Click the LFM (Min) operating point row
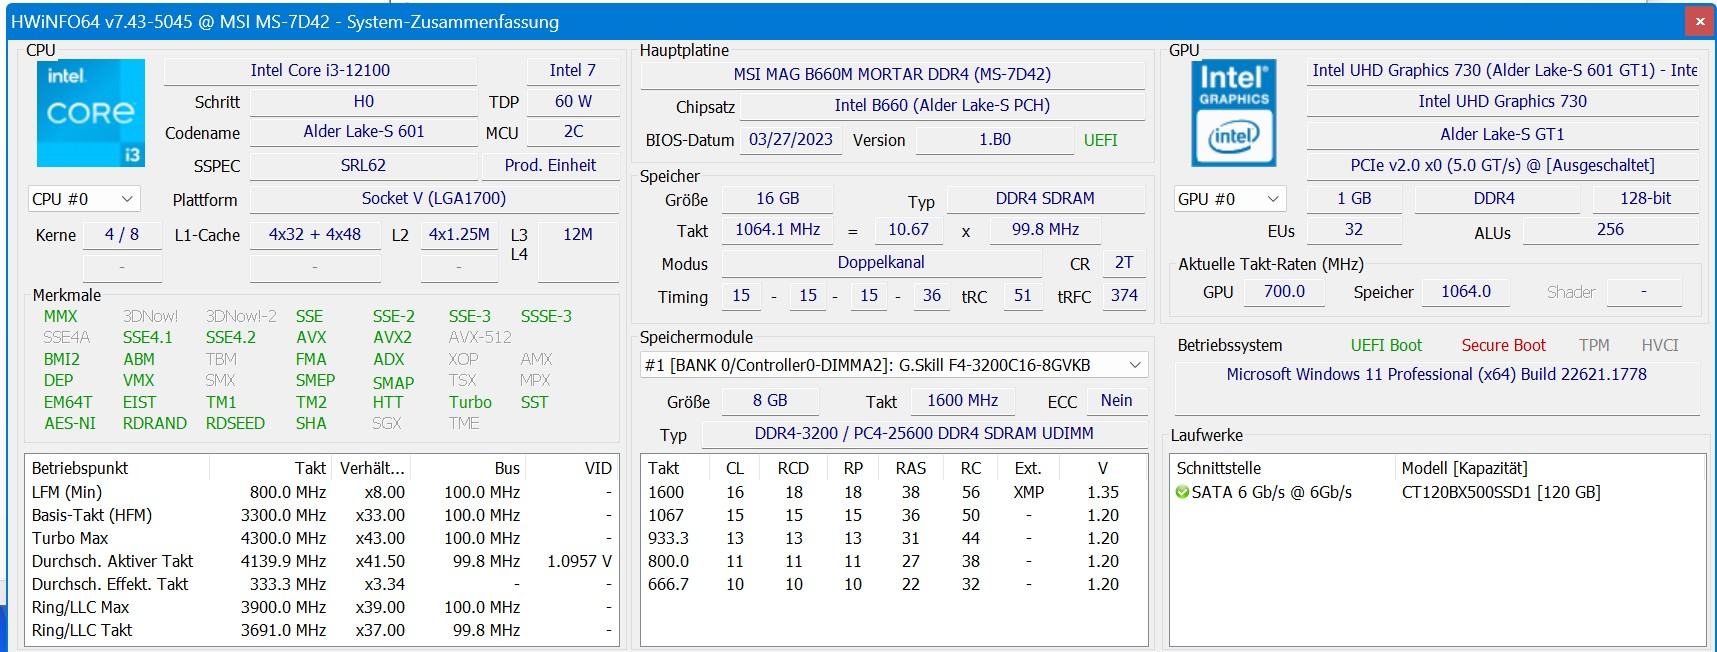The height and width of the screenshot is (652, 1717). pyautogui.click(x=321, y=492)
